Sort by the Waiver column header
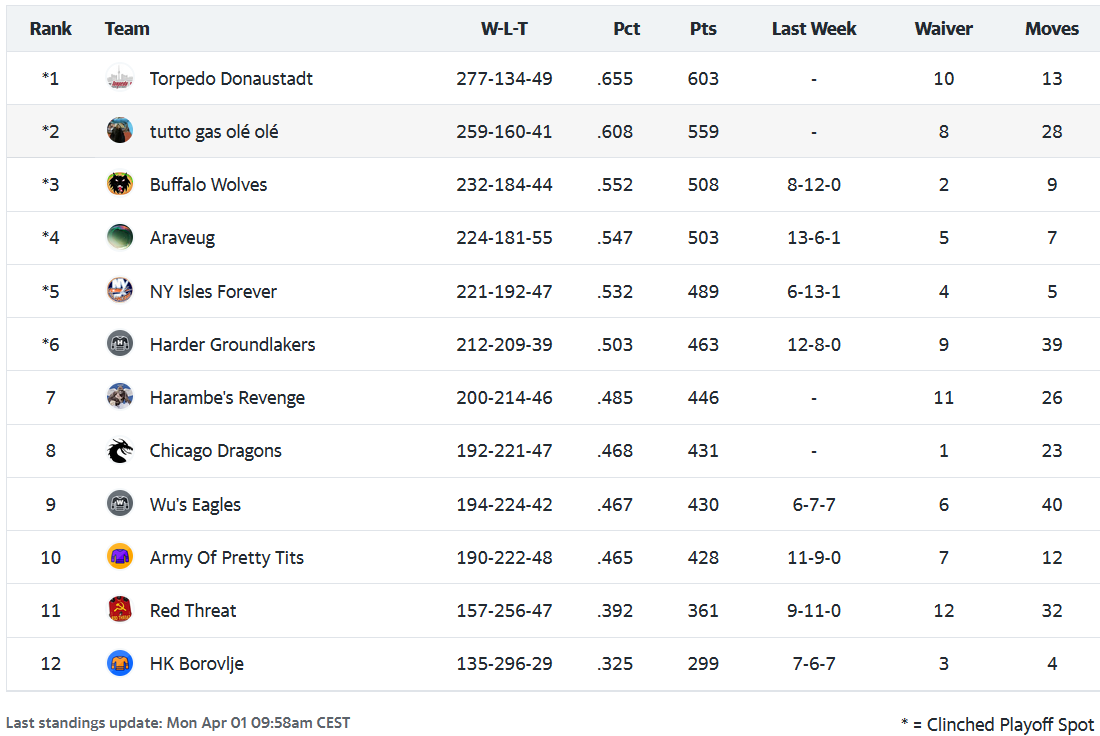Viewport: 1100px width, 736px height. 943,28
